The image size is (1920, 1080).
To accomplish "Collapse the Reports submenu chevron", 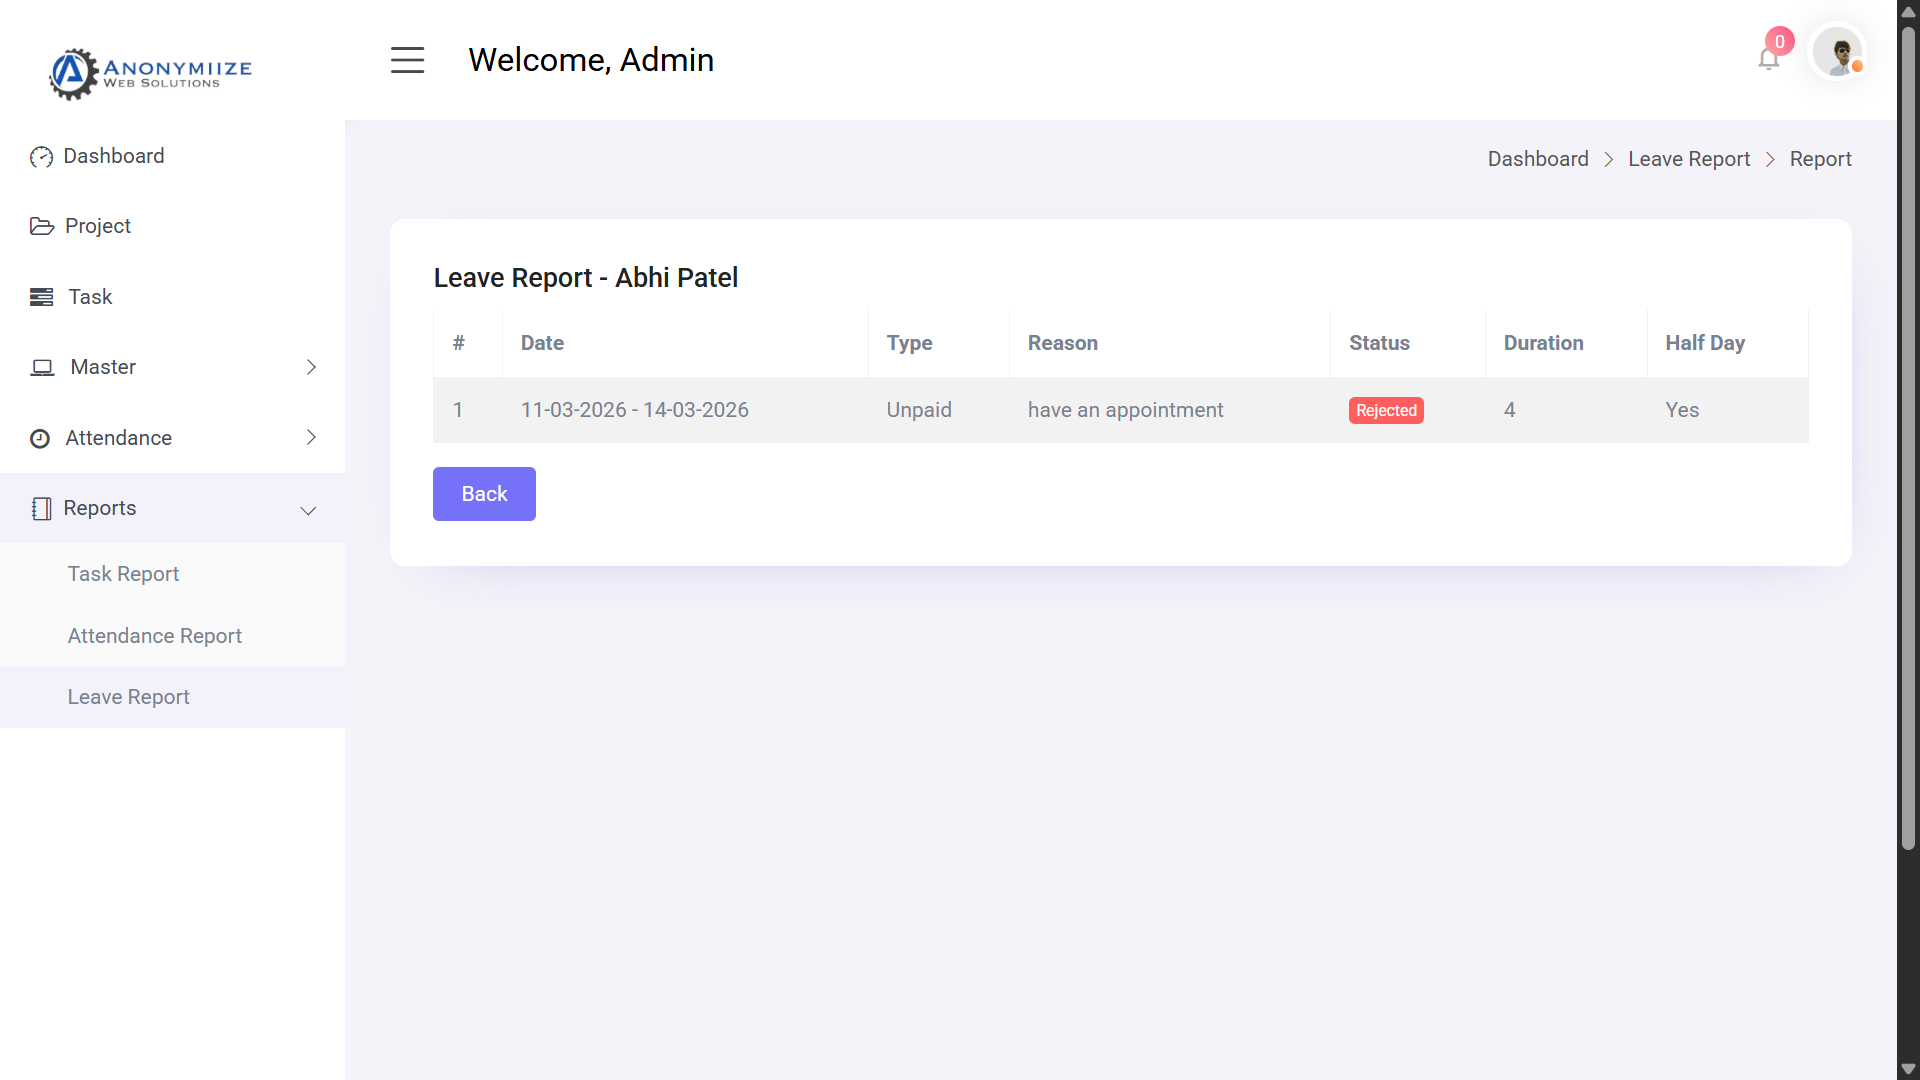I will coord(308,511).
